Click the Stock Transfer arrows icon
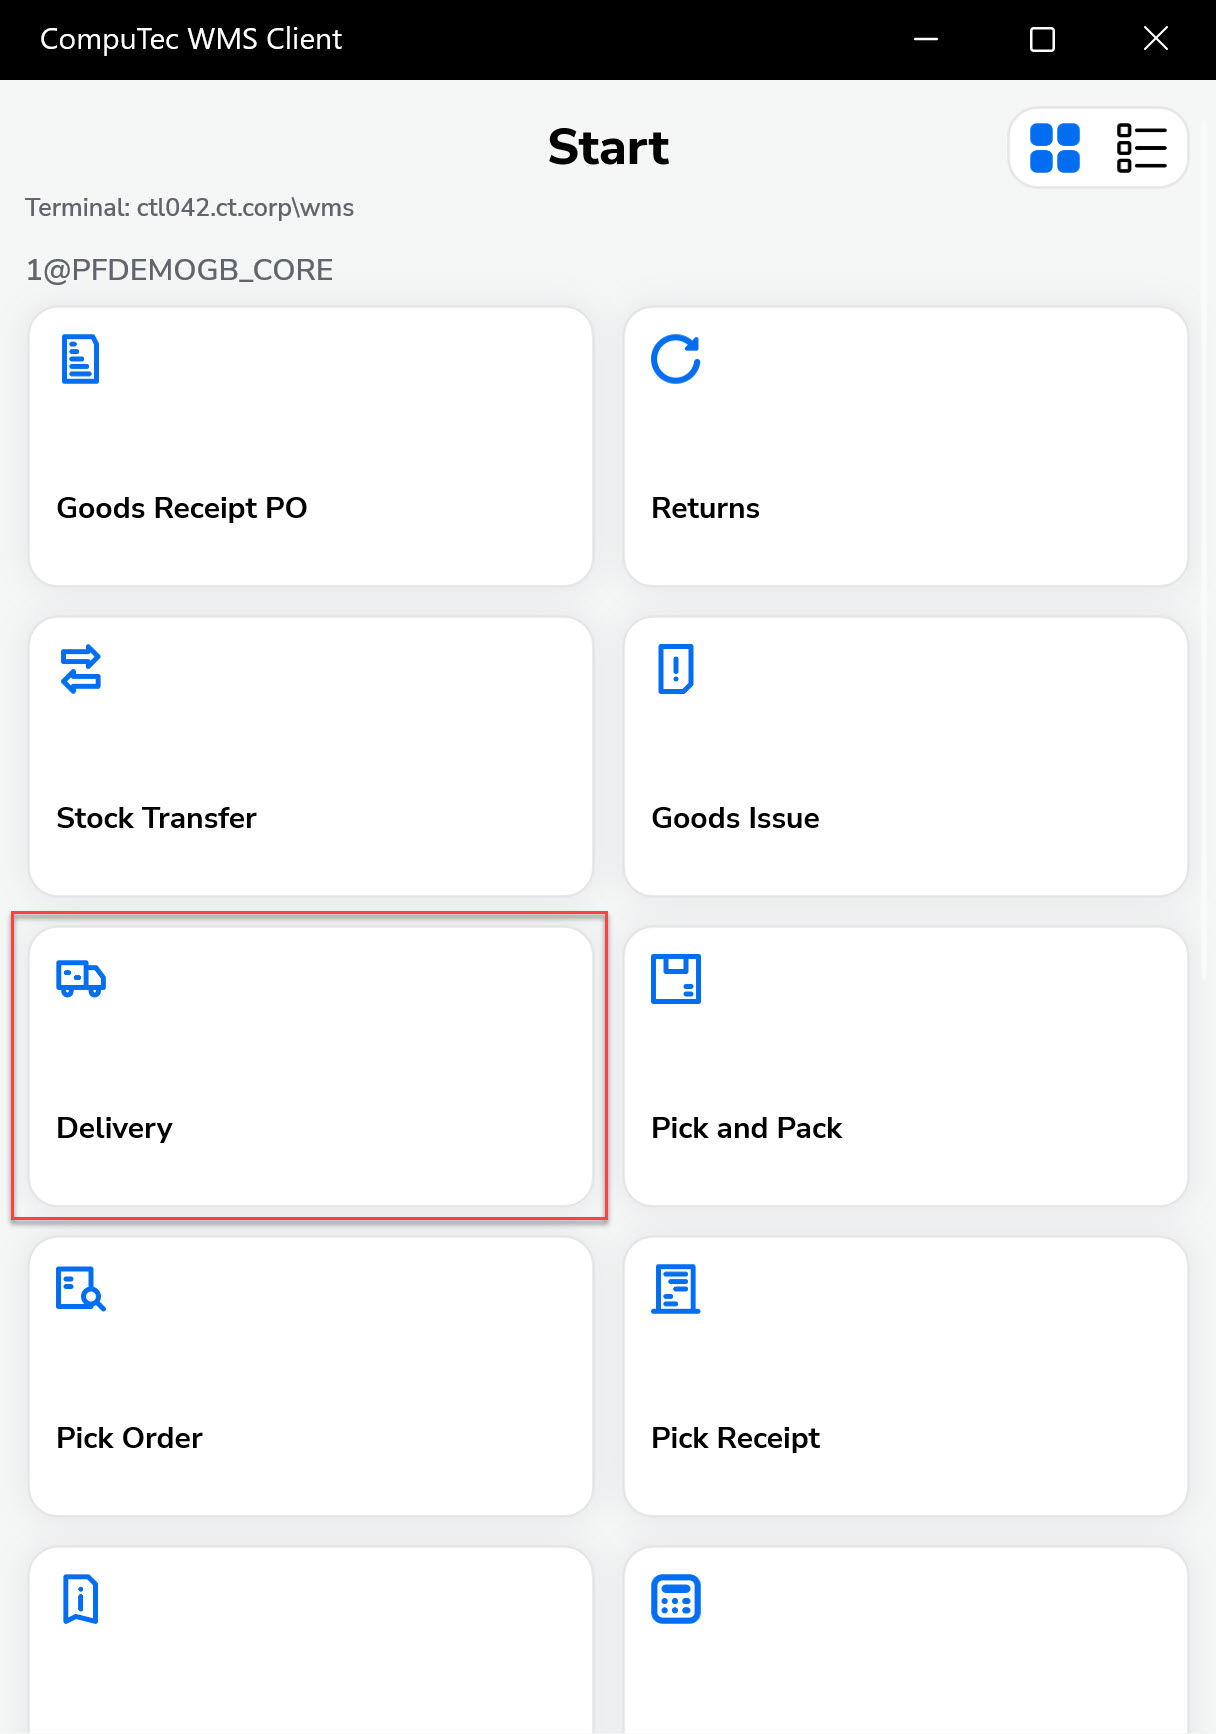Screen dimensions: 1216x1734 pyautogui.click(x=80, y=669)
